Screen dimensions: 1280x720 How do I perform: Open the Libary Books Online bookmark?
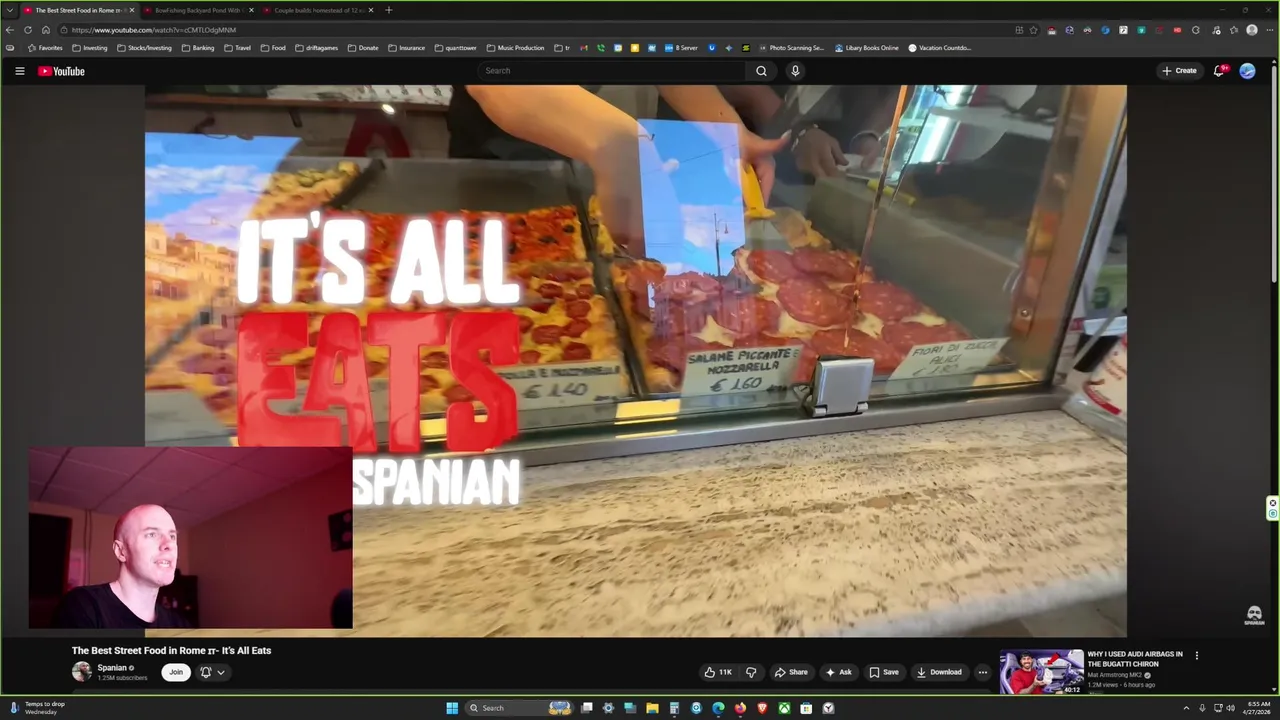pos(866,48)
